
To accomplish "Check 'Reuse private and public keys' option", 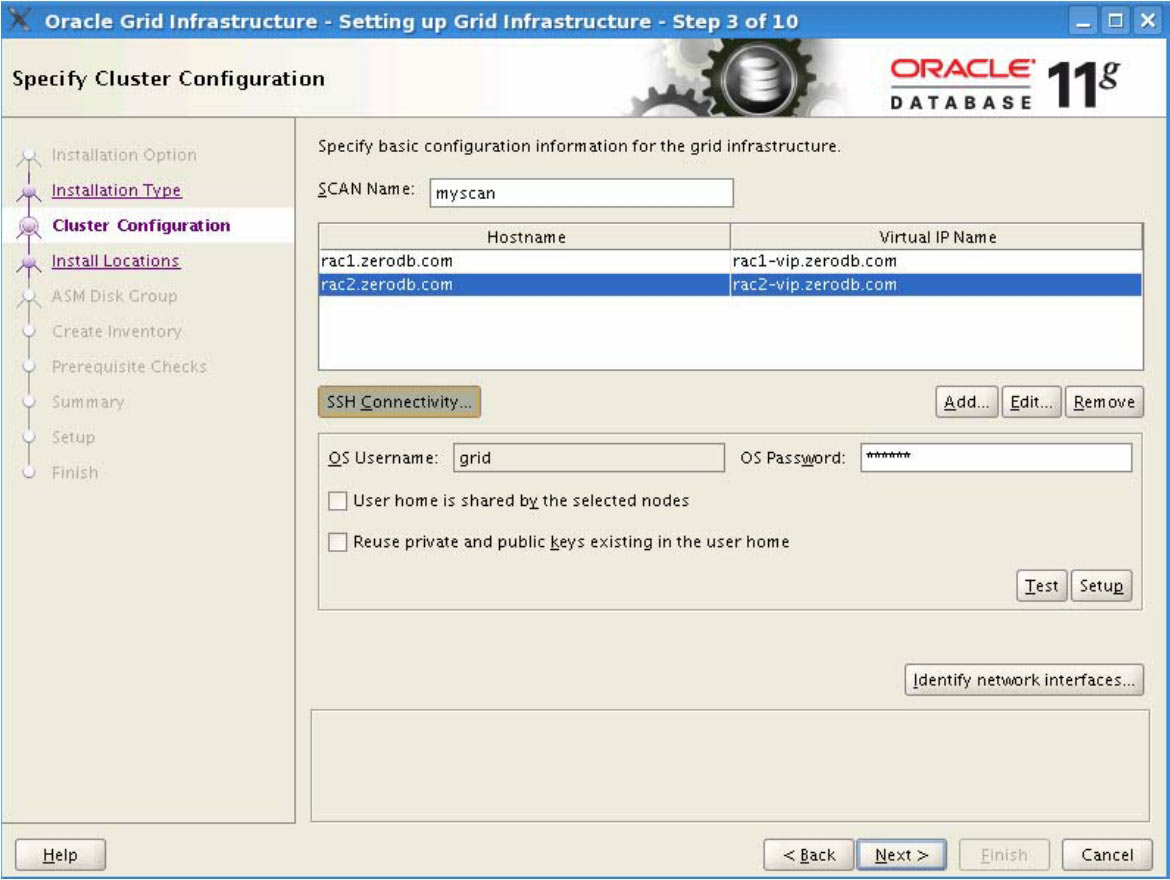I will tap(338, 542).
